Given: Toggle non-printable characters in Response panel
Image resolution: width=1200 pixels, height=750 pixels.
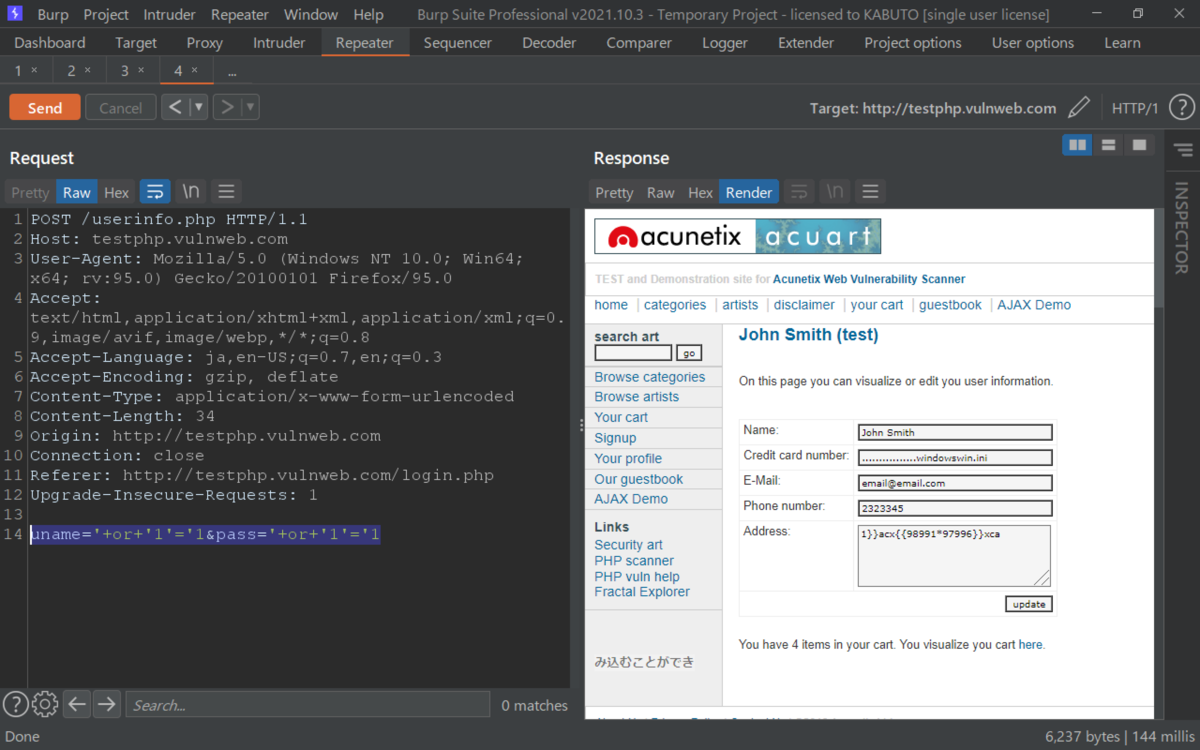Looking at the screenshot, I should 834,192.
